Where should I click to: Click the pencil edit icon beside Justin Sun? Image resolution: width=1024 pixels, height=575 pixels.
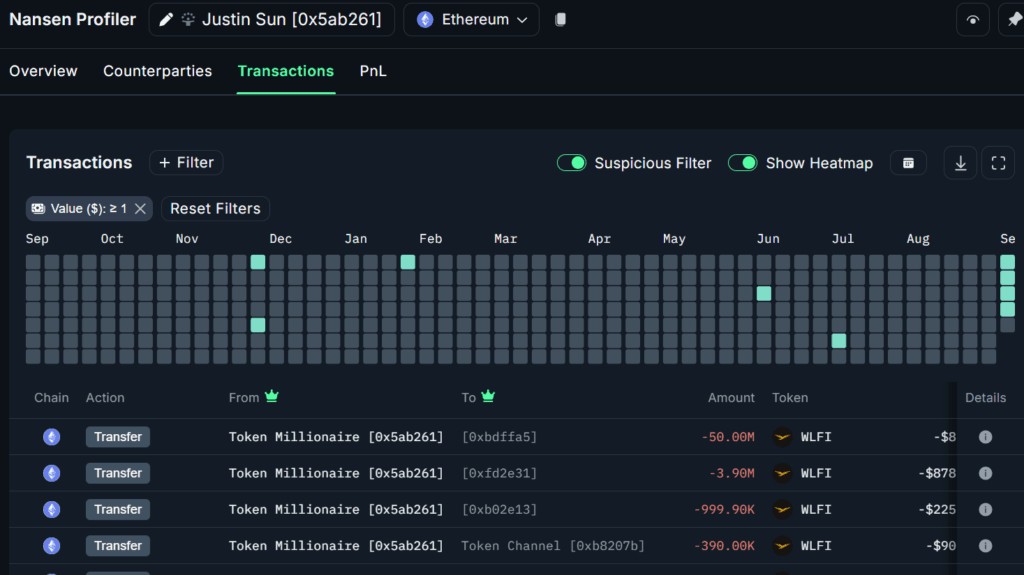[x=166, y=20]
